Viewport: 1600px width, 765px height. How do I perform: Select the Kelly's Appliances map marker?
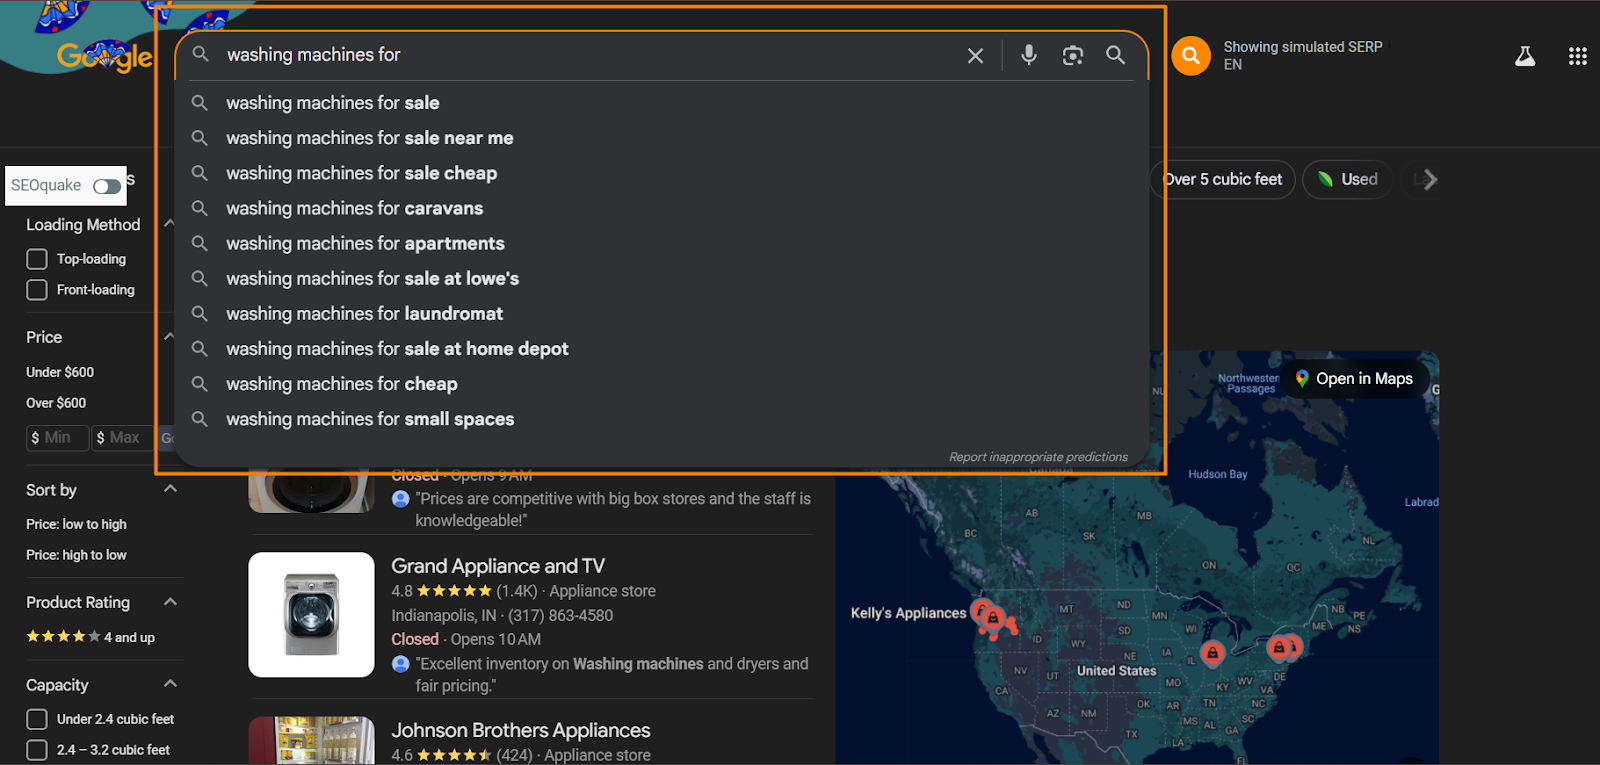tap(983, 610)
